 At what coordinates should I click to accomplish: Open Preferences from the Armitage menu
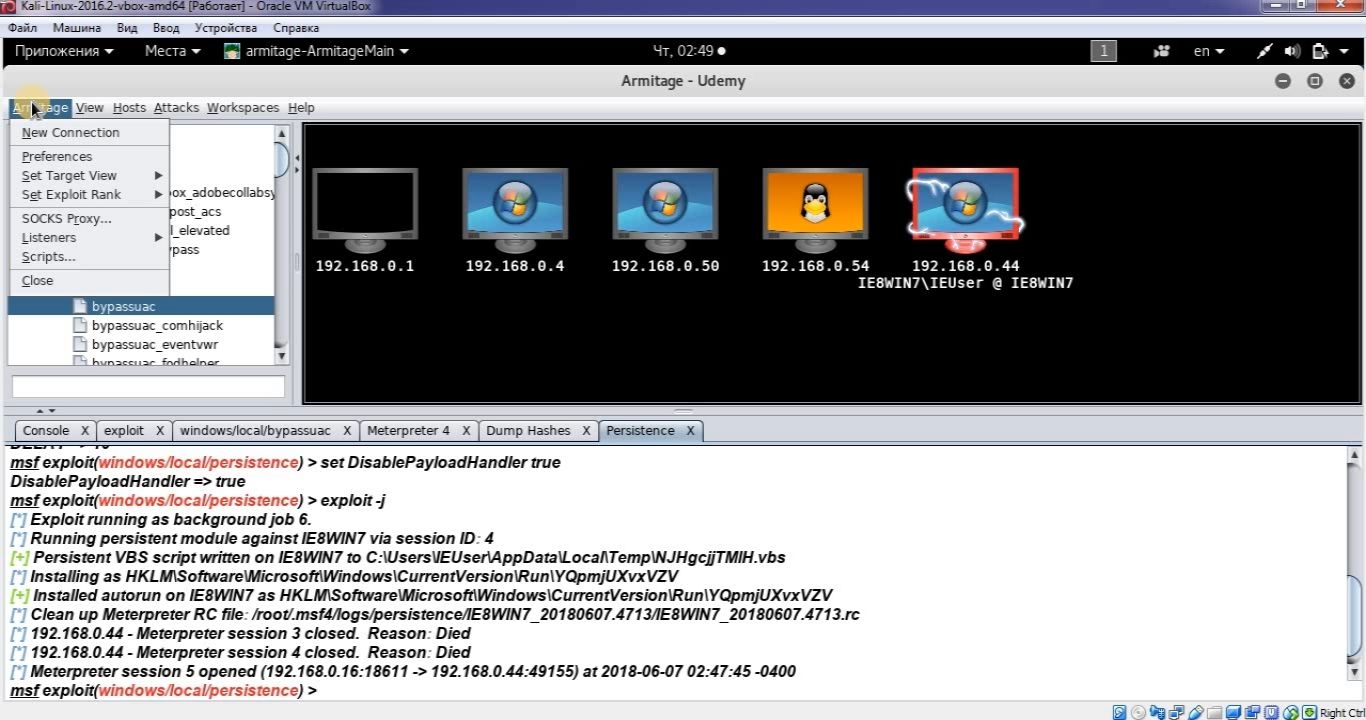pyautogui.click(x=89, y=156)
